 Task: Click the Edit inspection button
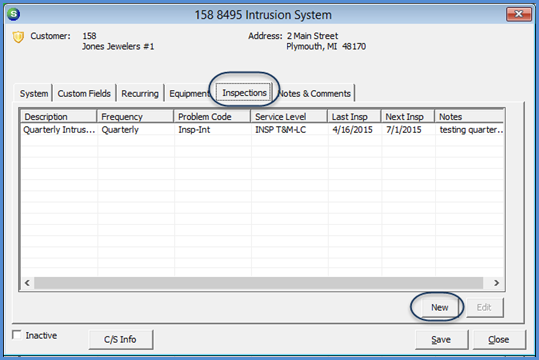(484, 307)
